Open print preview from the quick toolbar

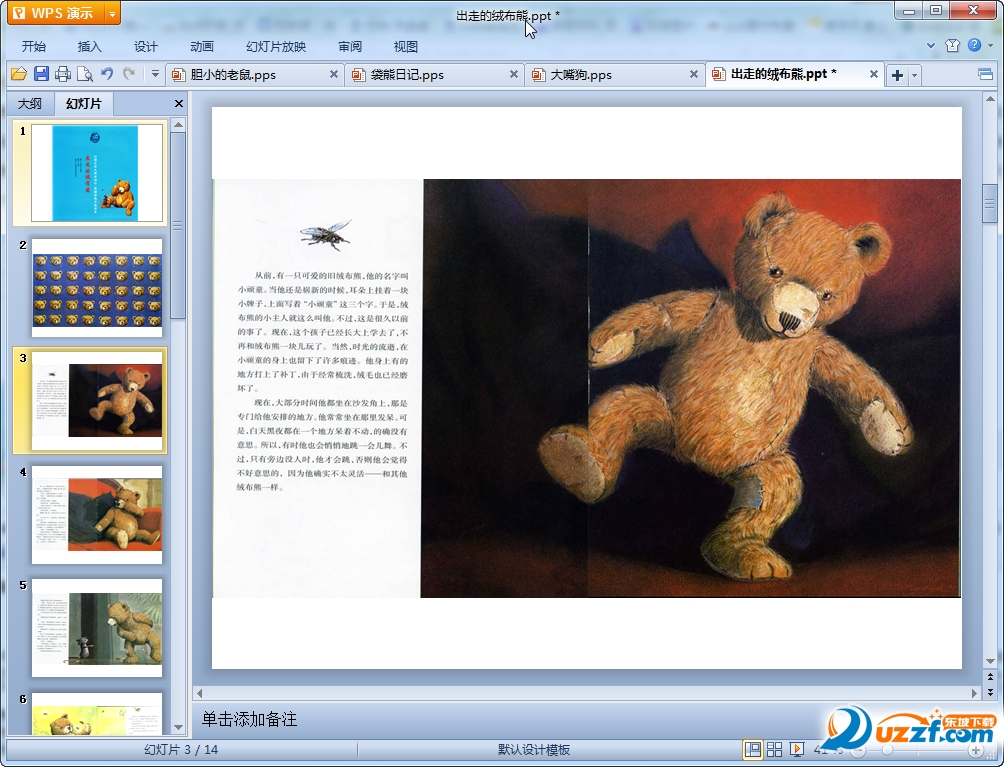click(85, 74)
